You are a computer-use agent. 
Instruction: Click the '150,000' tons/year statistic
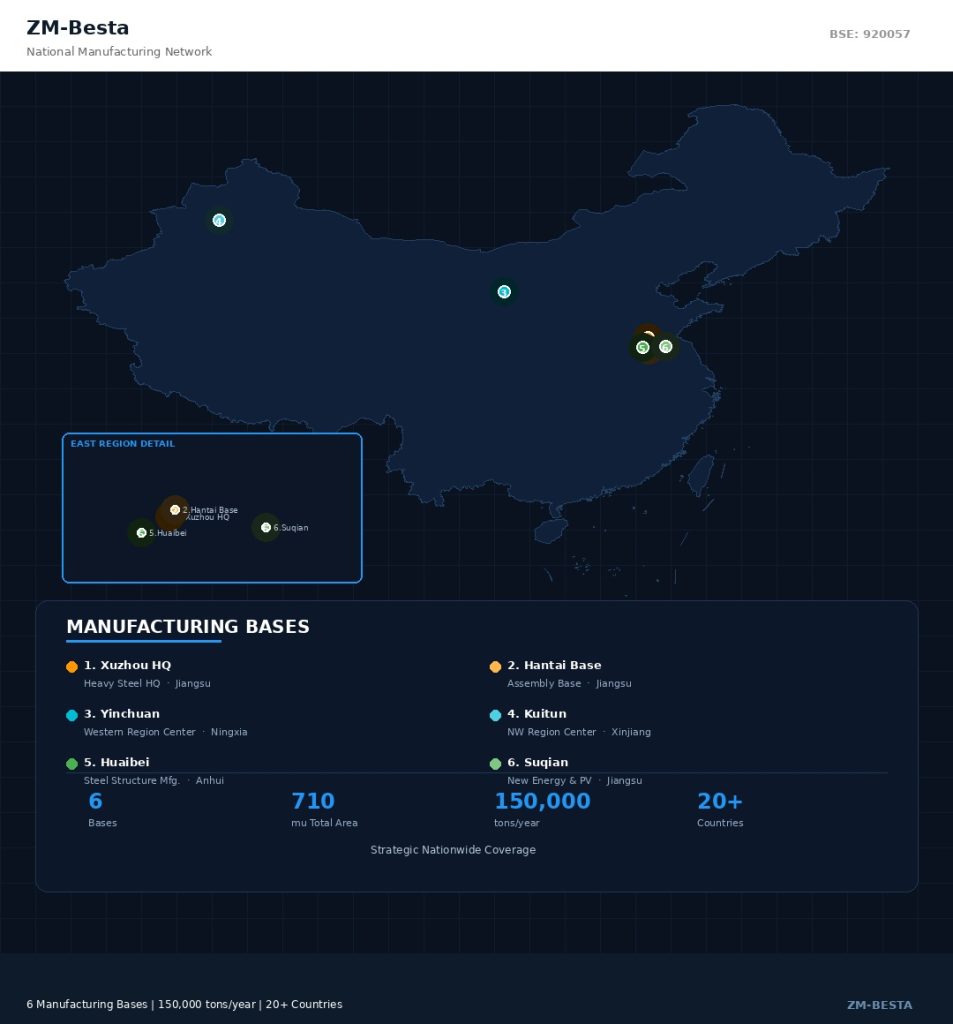[542, 801]
